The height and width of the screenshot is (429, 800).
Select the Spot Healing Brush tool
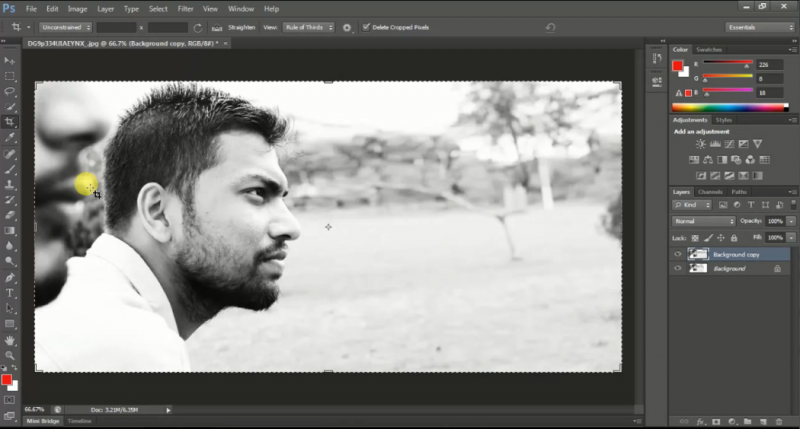[x=10, y=154]
